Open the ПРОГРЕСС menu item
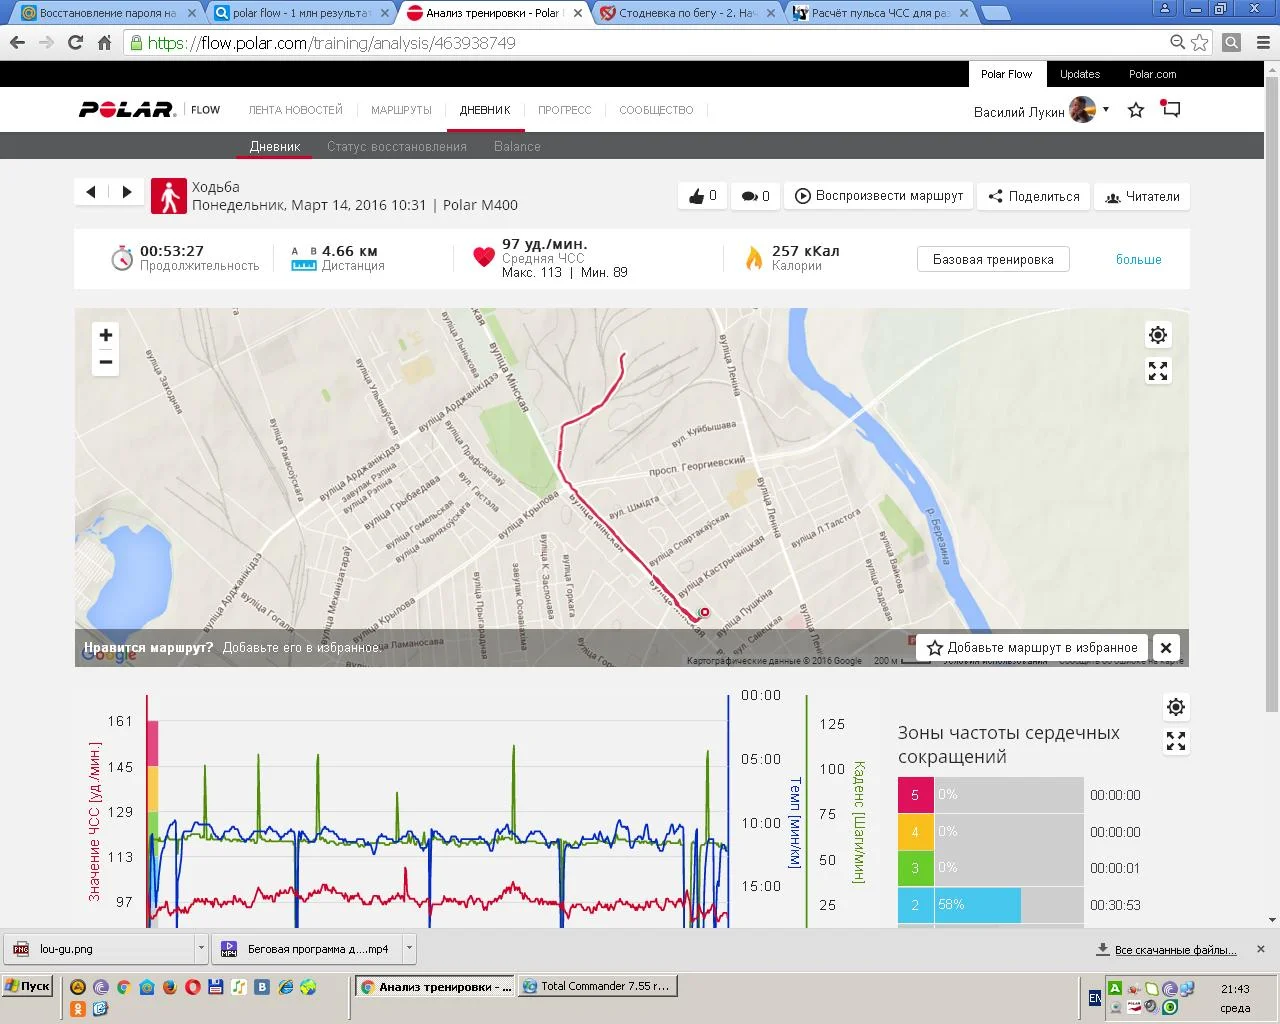 tap(564, 110)
